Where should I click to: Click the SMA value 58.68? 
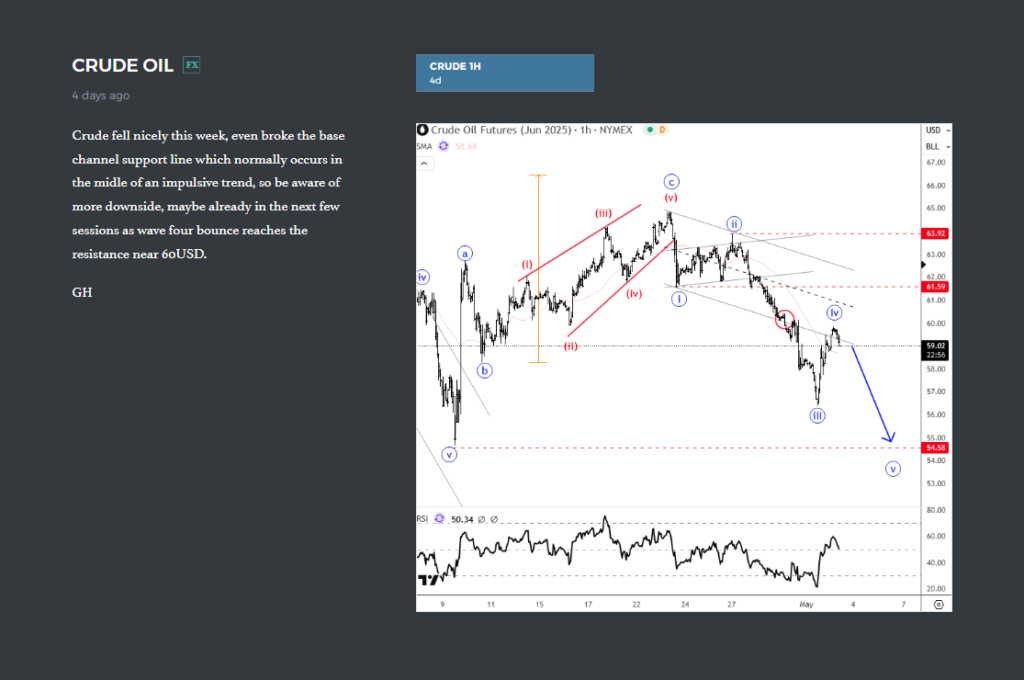click(x=466, y=146)
